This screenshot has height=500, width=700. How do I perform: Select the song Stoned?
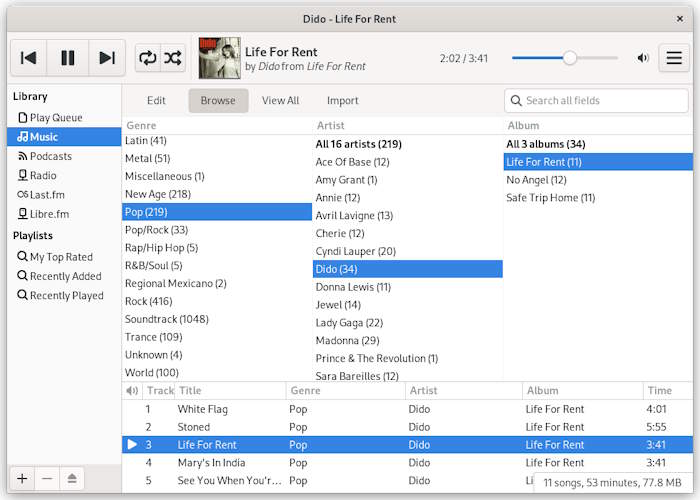[x=407, y=427]
